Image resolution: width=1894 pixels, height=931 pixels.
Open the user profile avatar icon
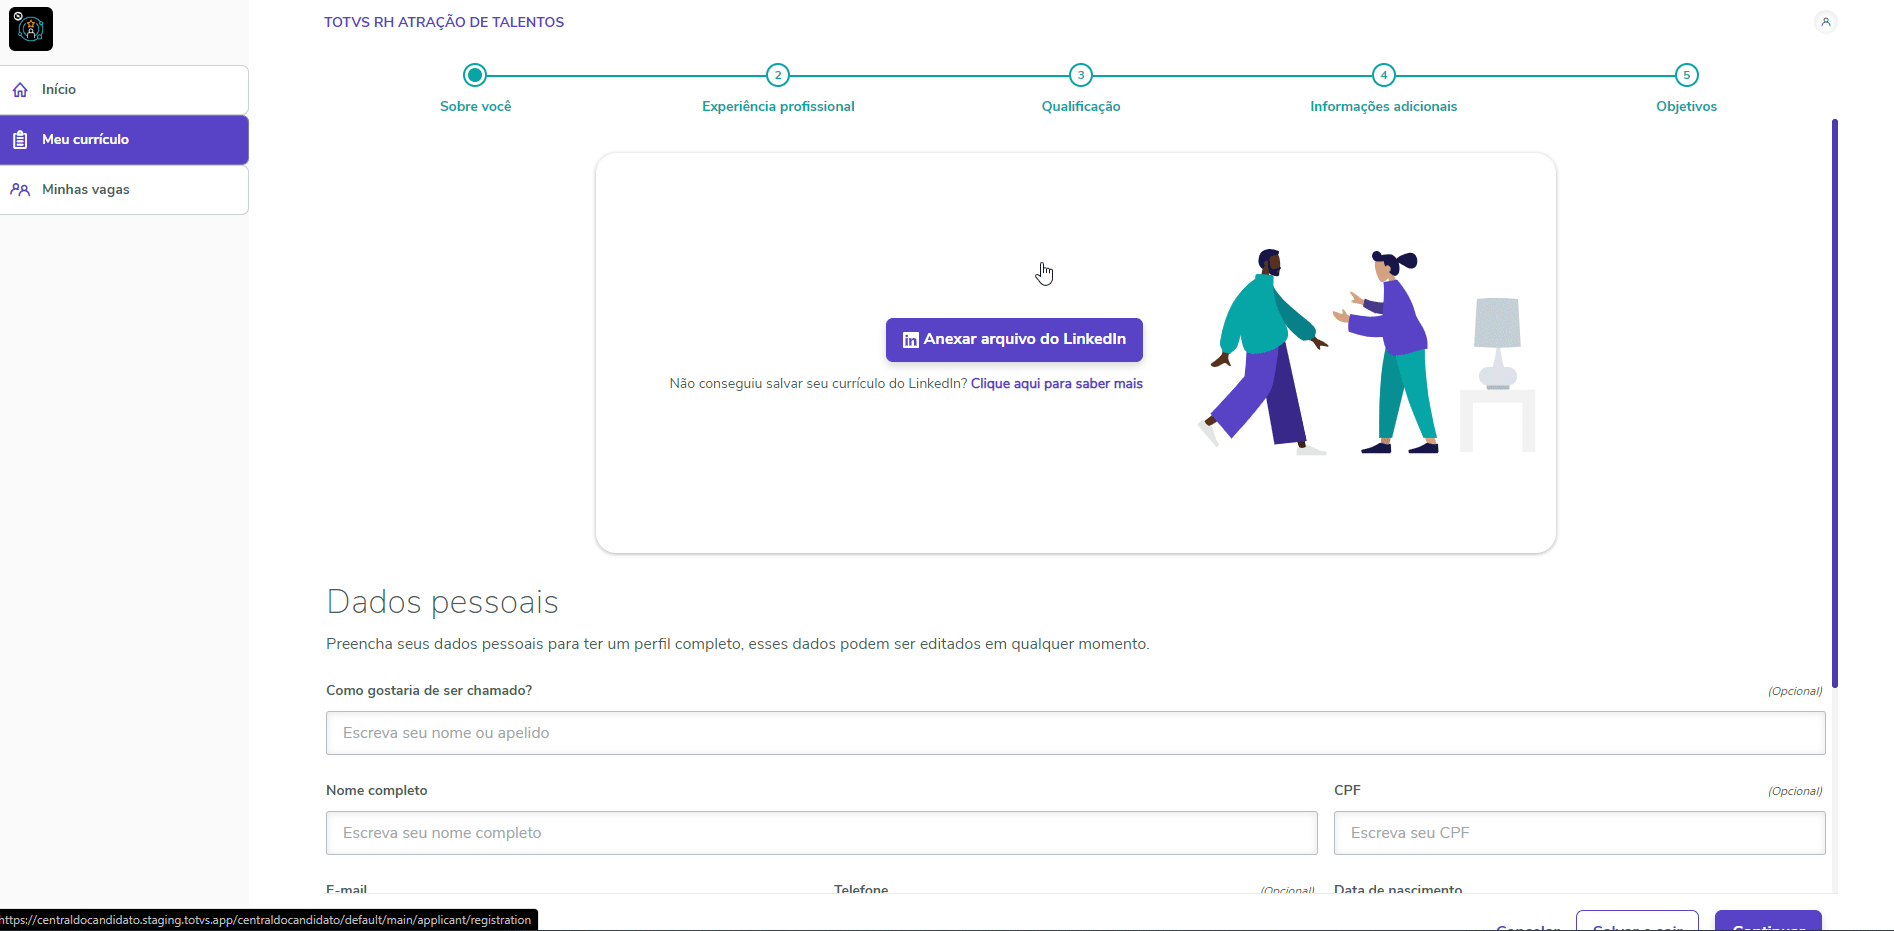tap(1826, 22)
